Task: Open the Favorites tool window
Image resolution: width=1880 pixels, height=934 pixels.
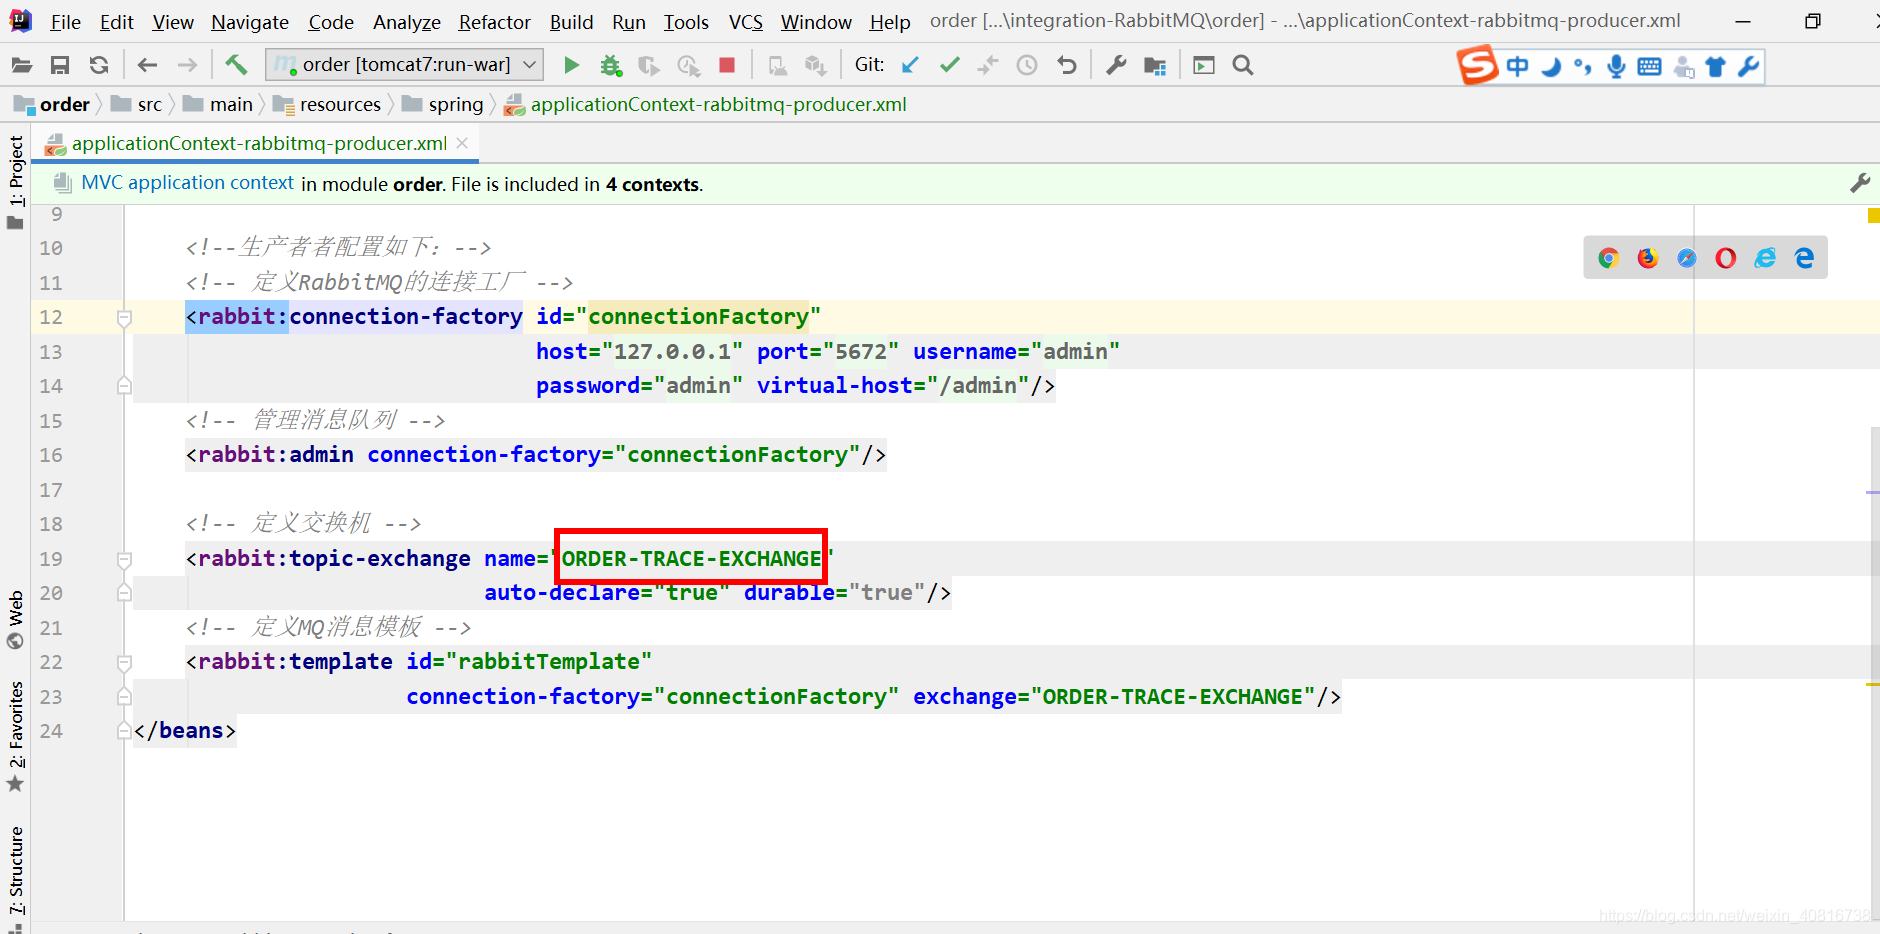Action: pos(16,737)
